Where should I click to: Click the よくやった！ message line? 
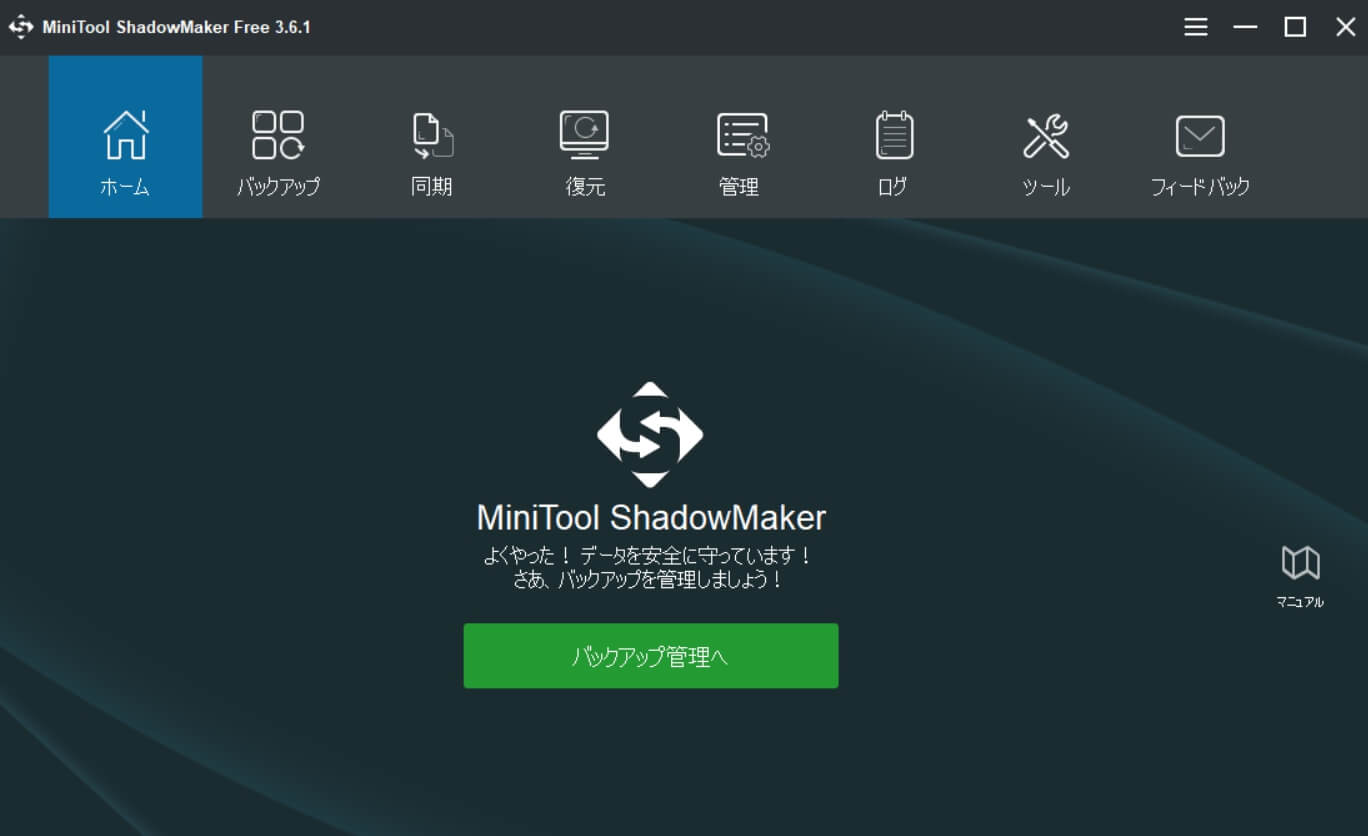[649, 556]
